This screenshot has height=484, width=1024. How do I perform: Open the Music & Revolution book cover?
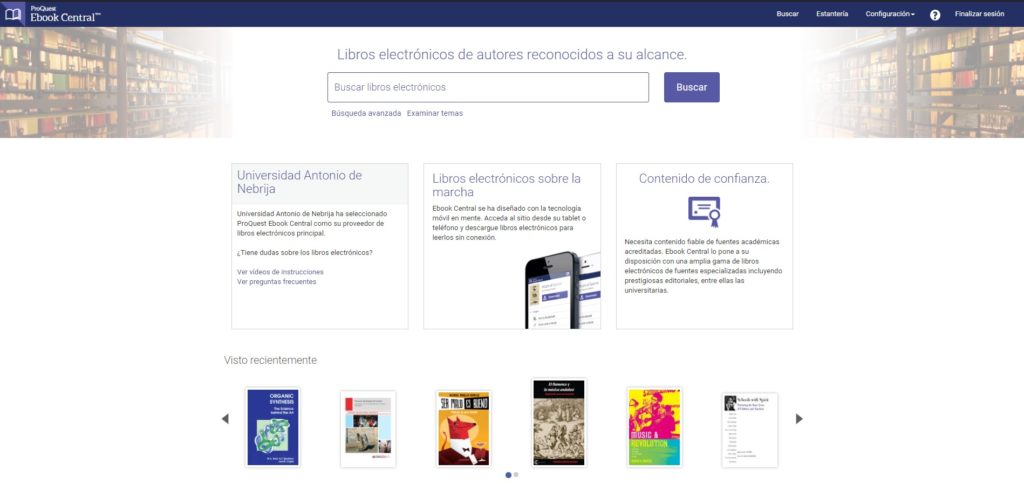(x=654, y=427)
